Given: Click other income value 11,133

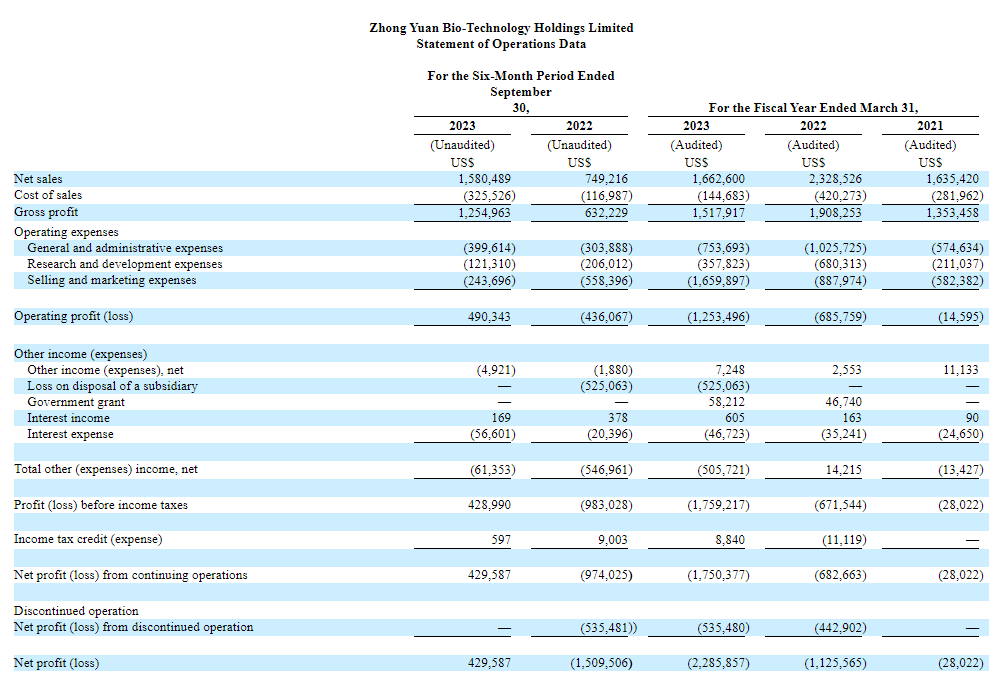Looking at the screenshot, I should pos(960,370).
